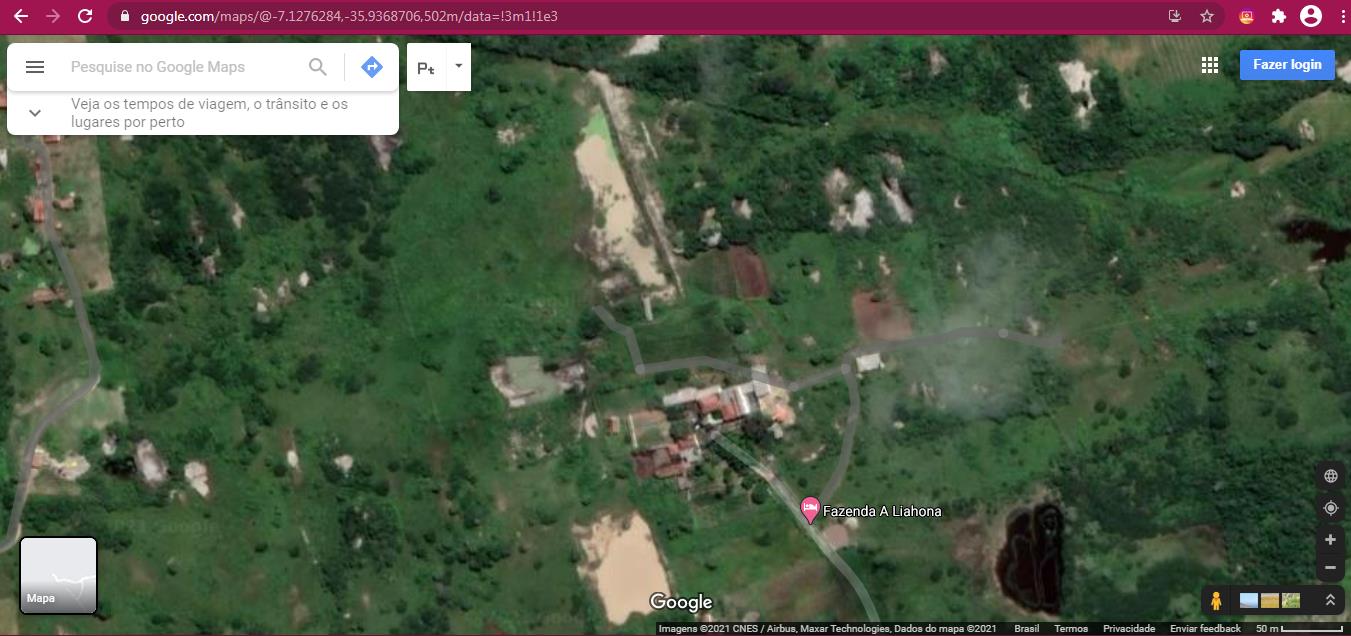
Task: Zoom in with the plus button
Action: coord(1330,540)
